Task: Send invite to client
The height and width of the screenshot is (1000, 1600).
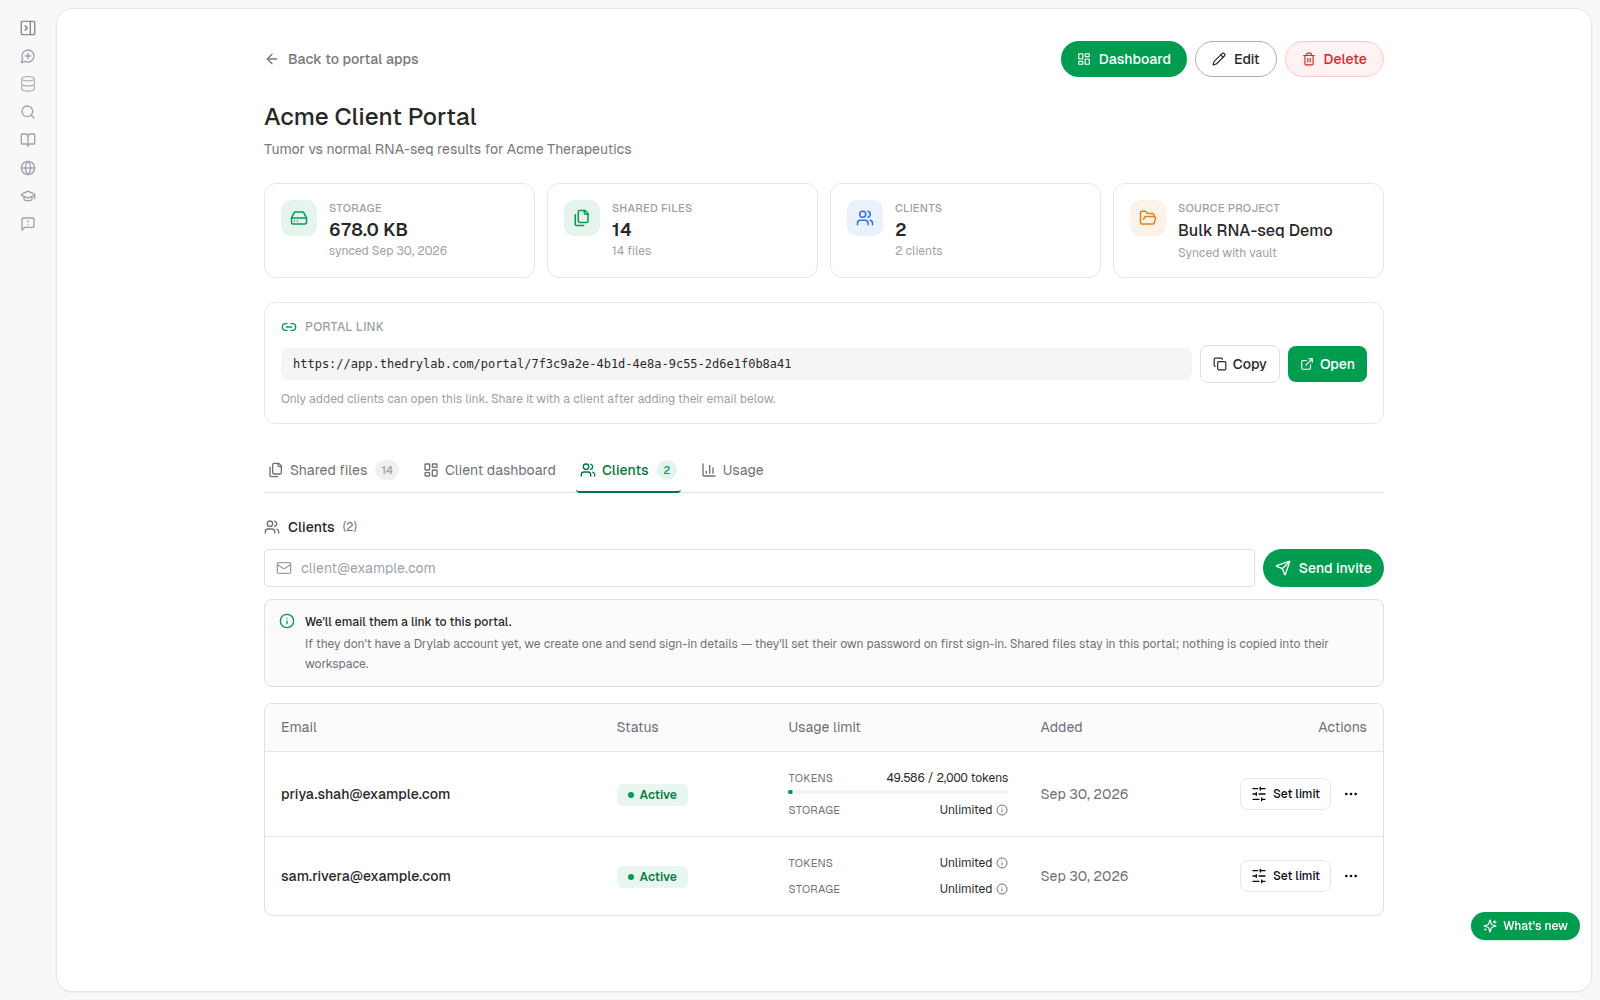Action: pos(1323,568)
